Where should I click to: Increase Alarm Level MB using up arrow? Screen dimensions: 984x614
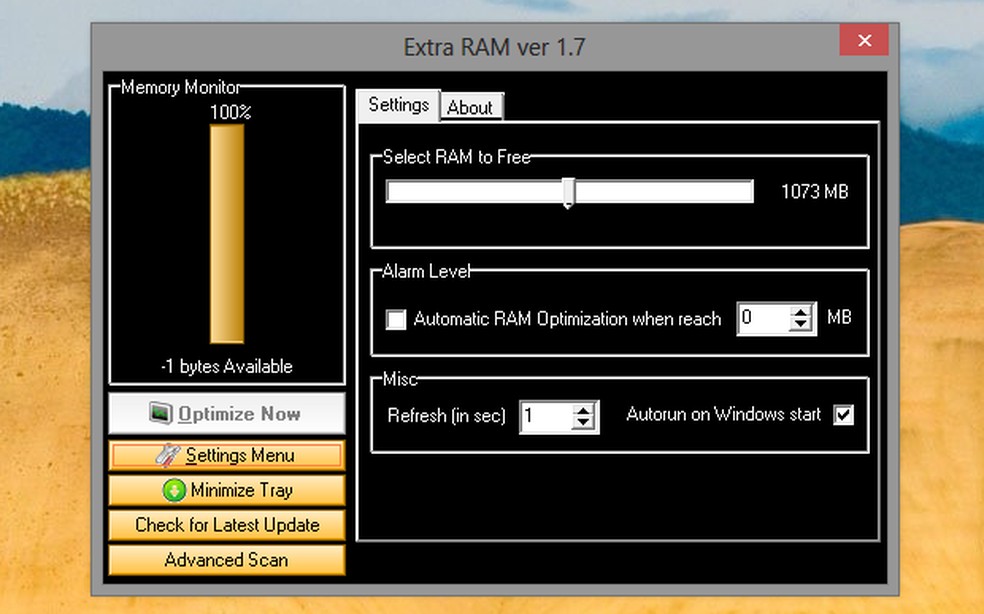pyautogui.click(x=801, y=312)
